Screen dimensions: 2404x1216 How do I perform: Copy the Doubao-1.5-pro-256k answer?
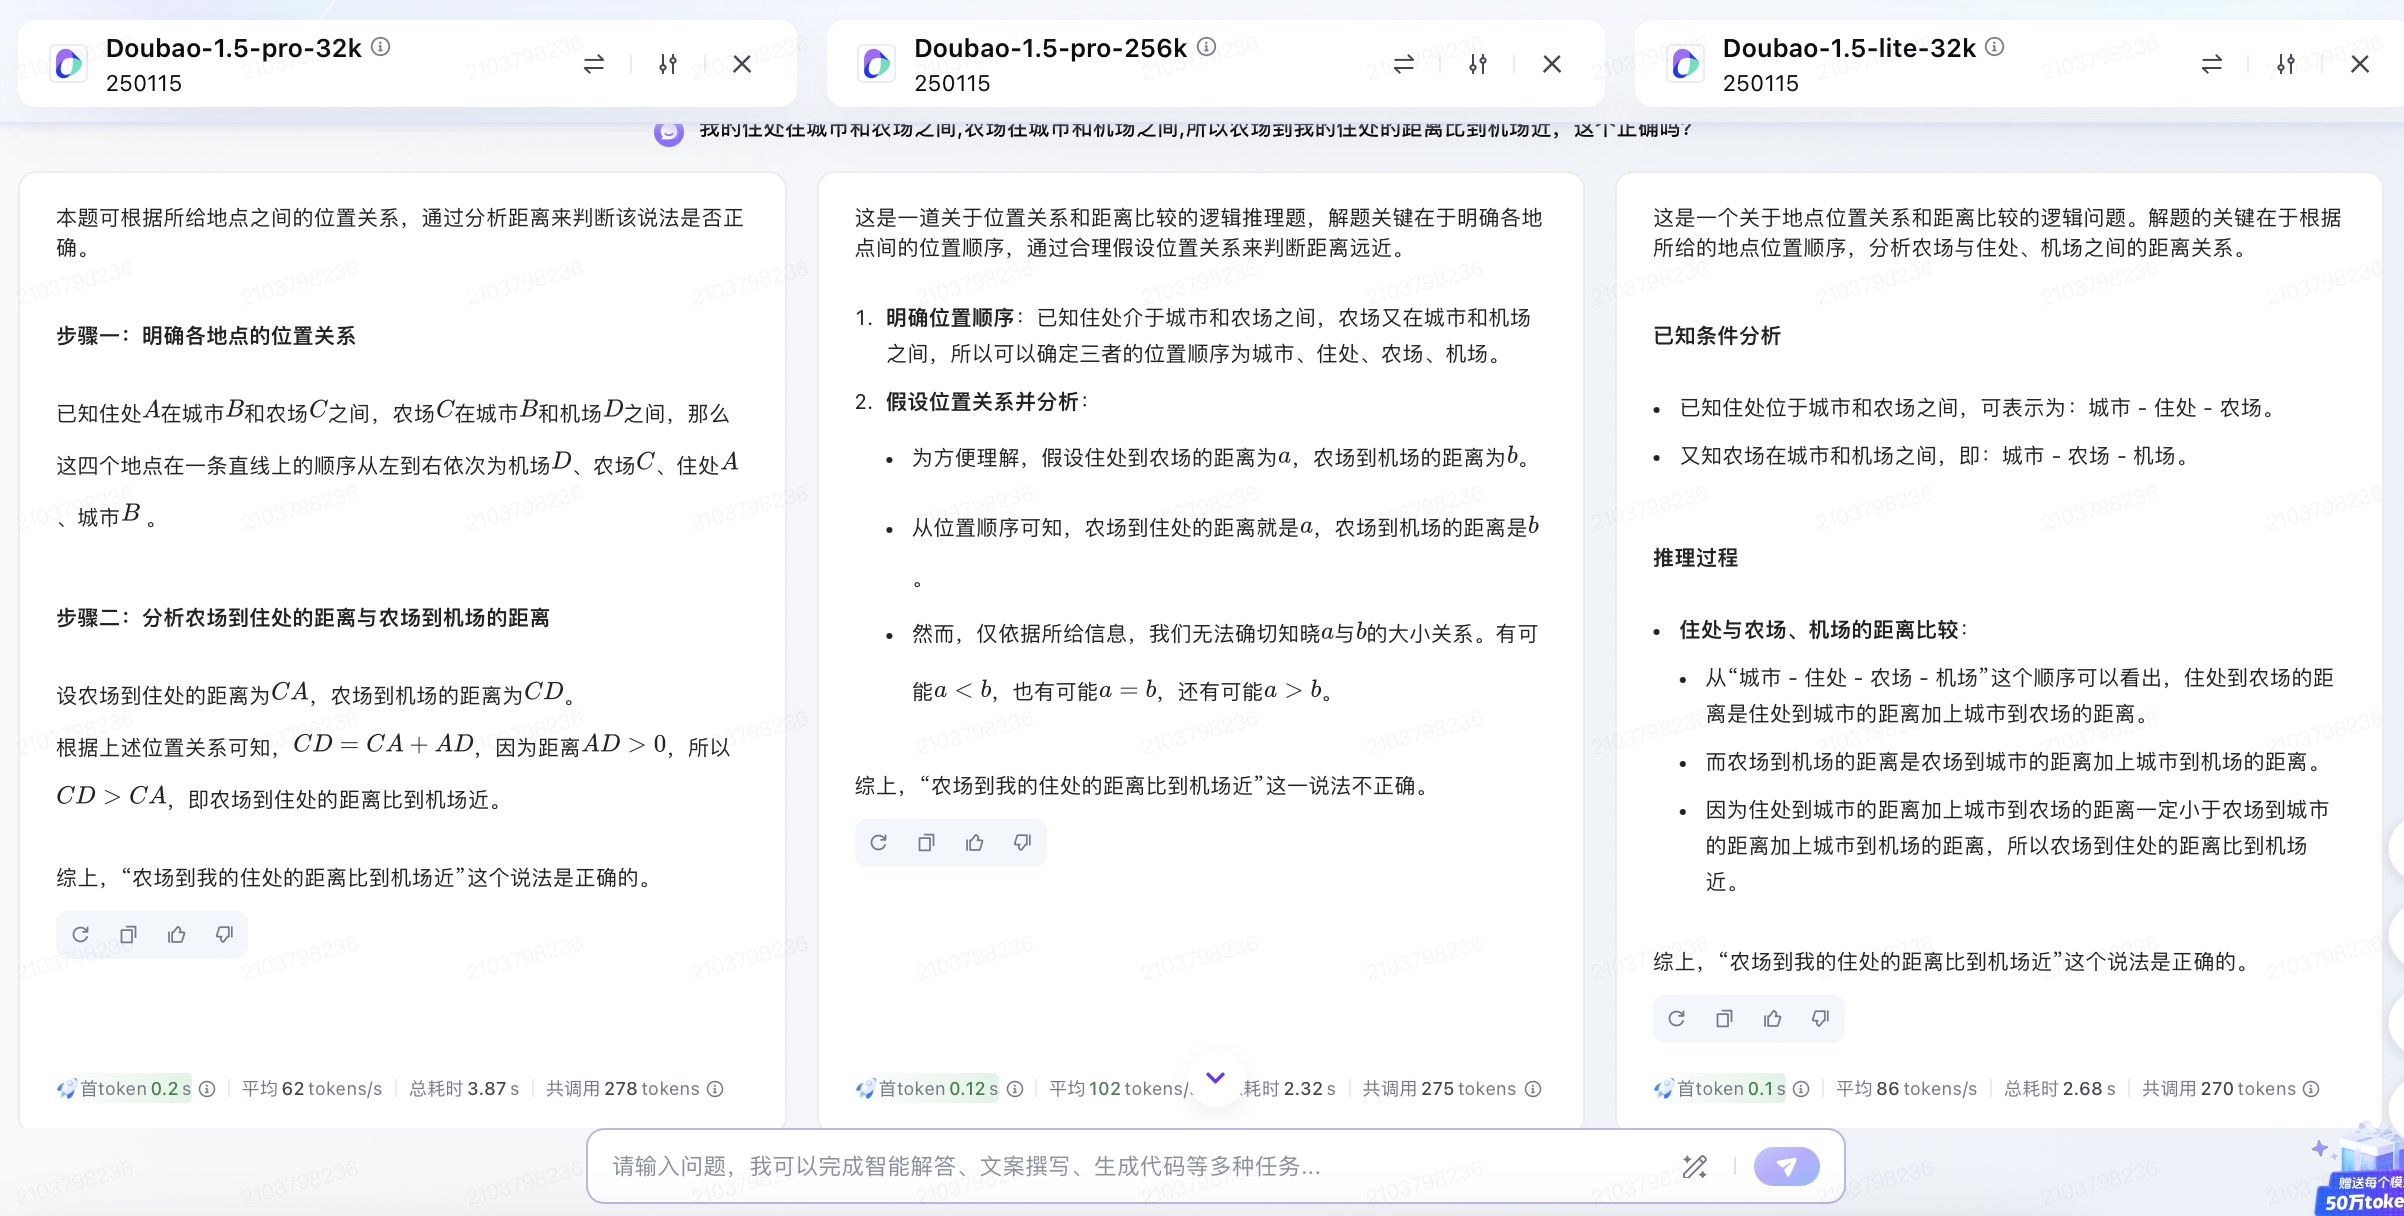pyautogui.click(x=926, y=842)
